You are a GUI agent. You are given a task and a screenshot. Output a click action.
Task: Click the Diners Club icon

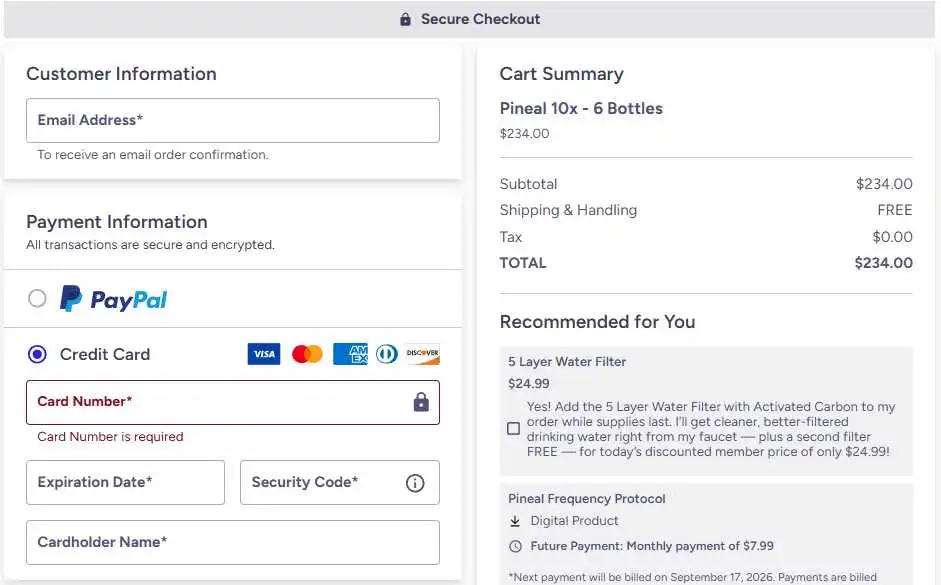(387, 354)
